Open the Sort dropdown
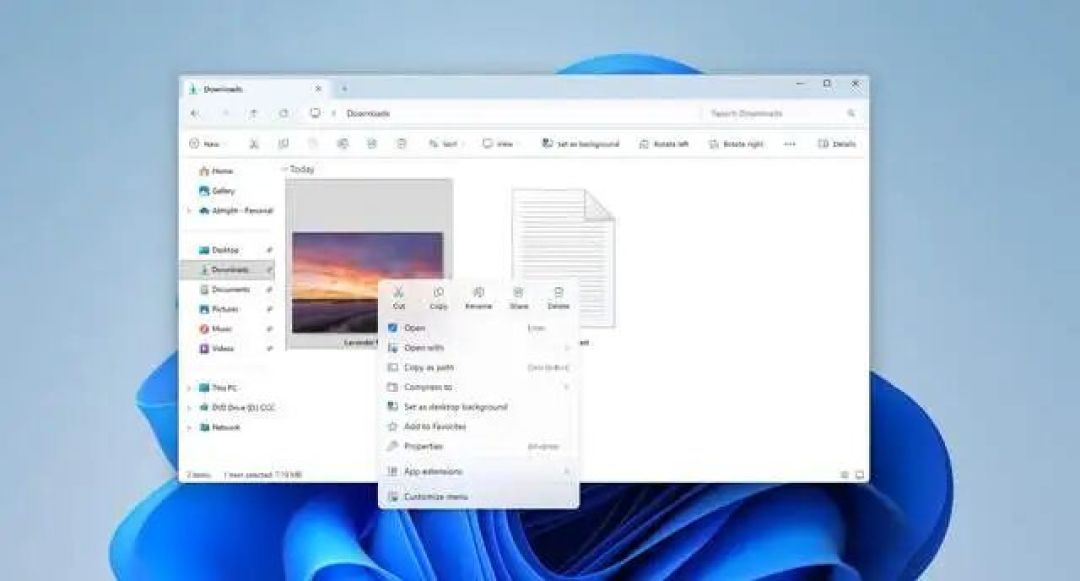The width and height of the screenshot is (1080, 581). (446, 144)
